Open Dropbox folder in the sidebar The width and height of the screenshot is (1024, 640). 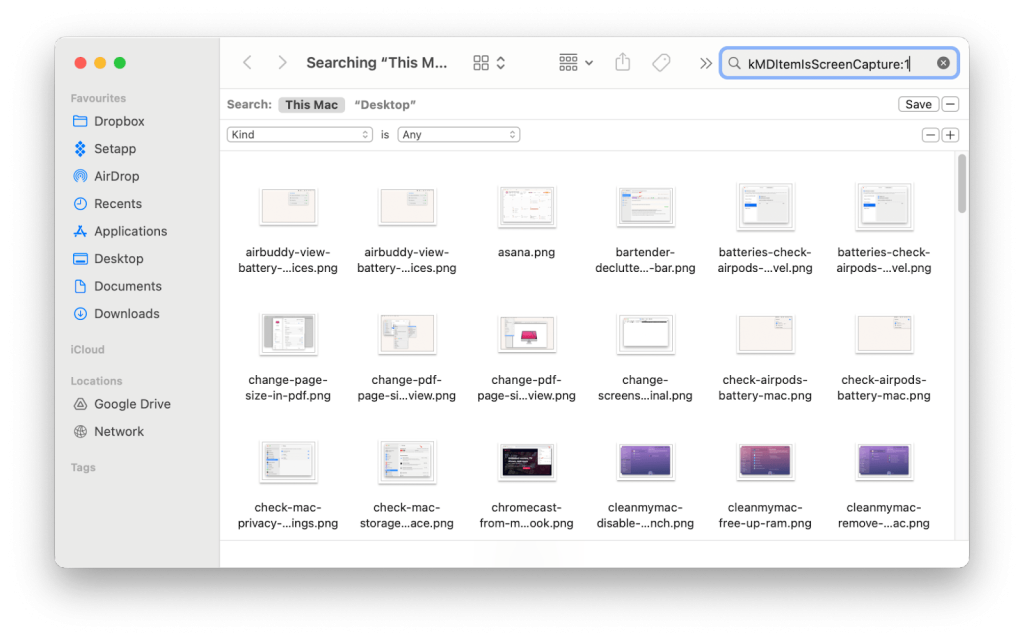coord(118,121)
